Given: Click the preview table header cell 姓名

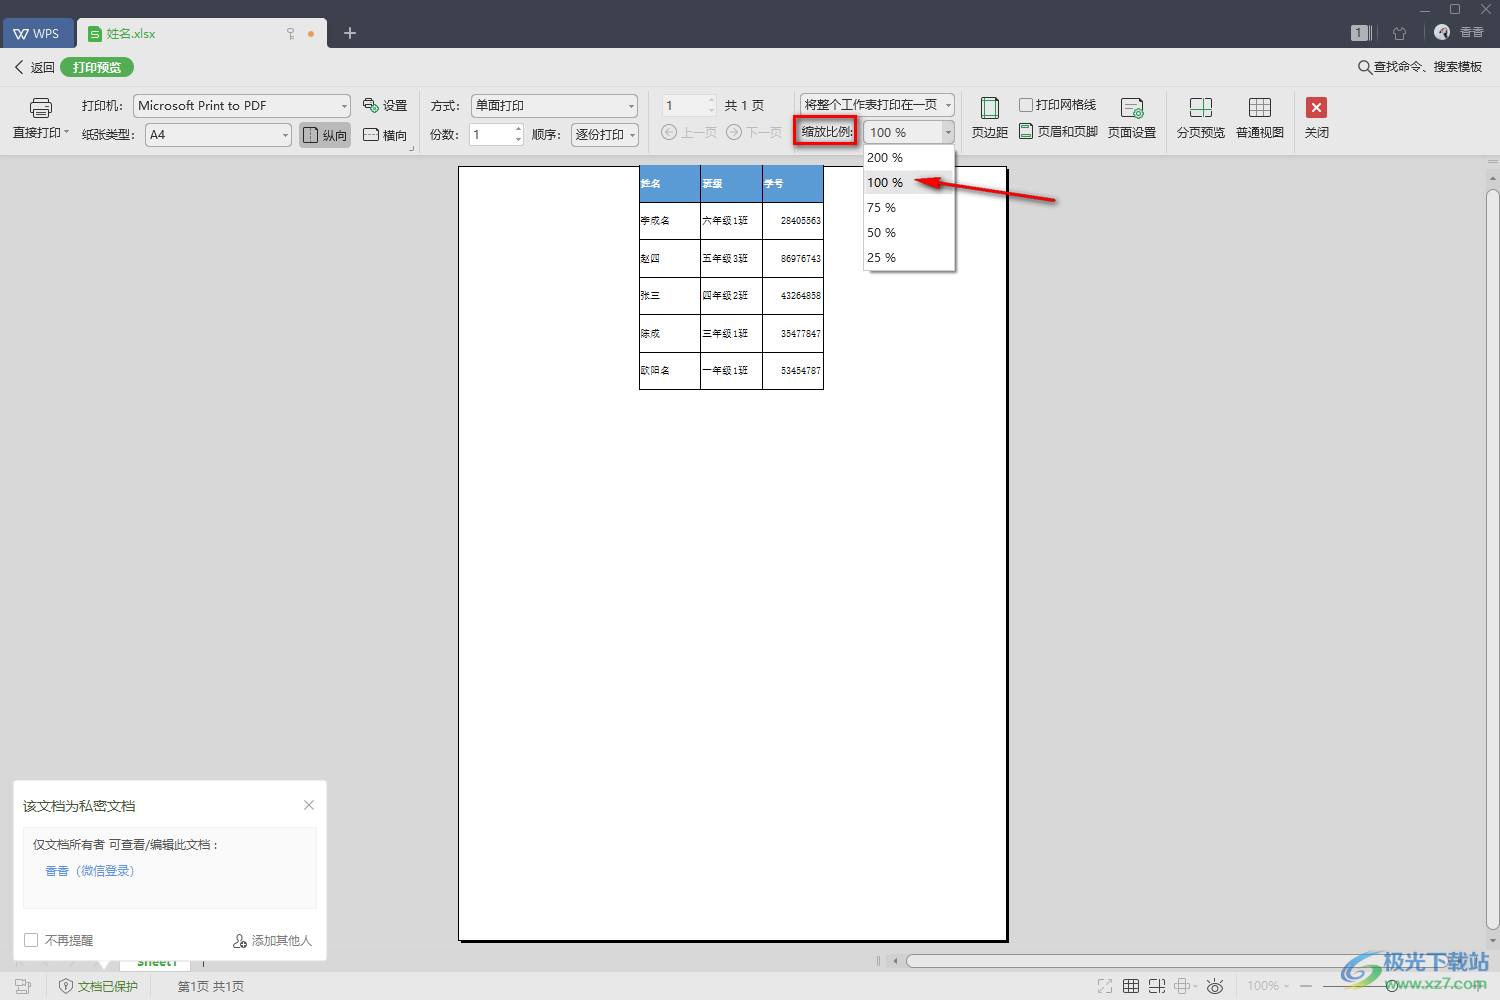Looking at the screenshot, I should pos(669,183).
